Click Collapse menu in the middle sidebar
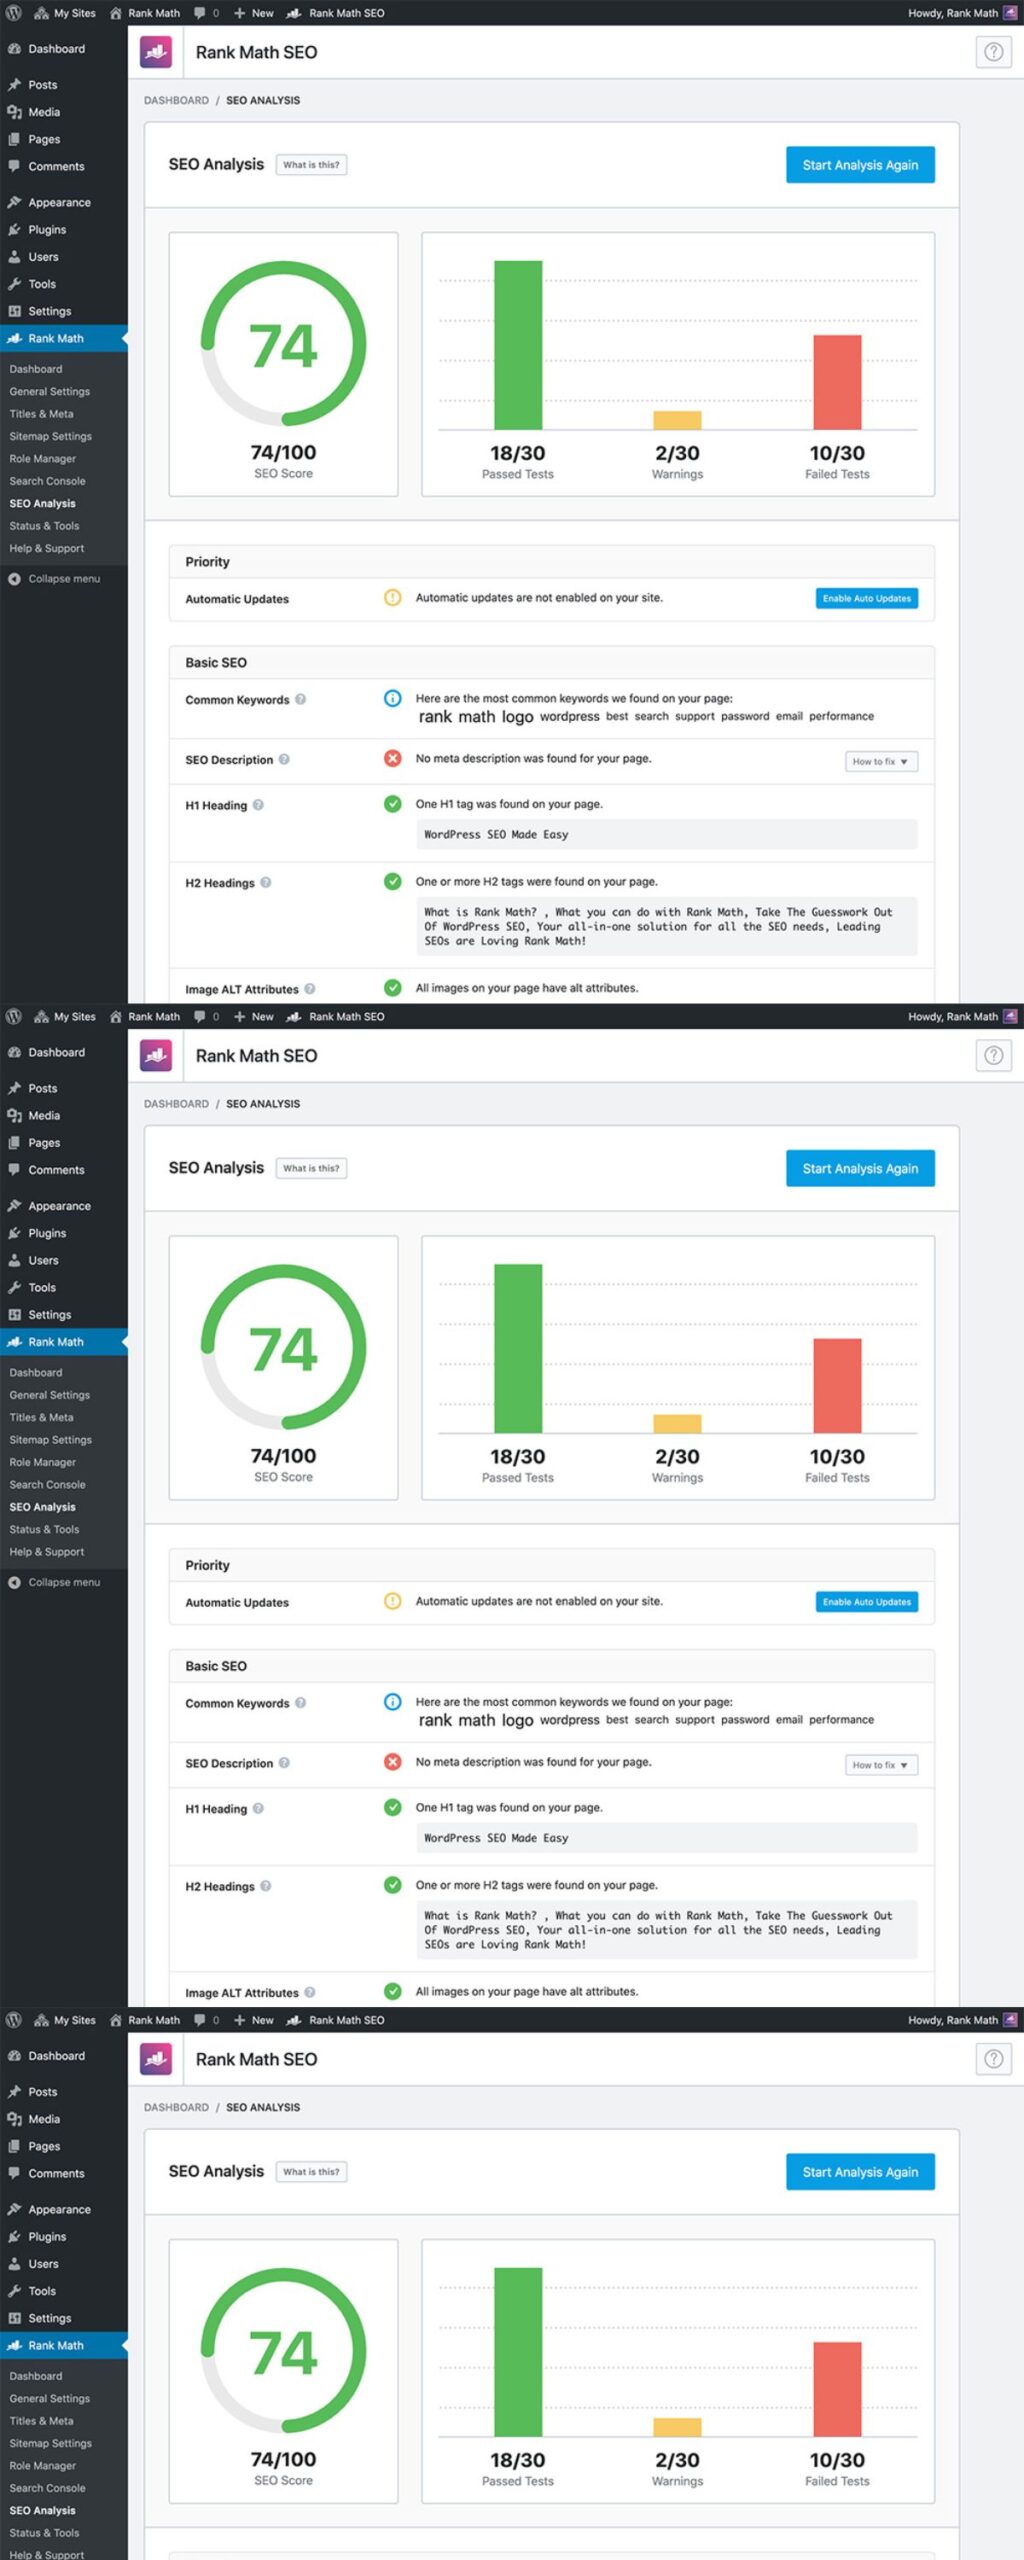The width and height of the screenshot is (1024, 2560). click(x=54, y=1583)
